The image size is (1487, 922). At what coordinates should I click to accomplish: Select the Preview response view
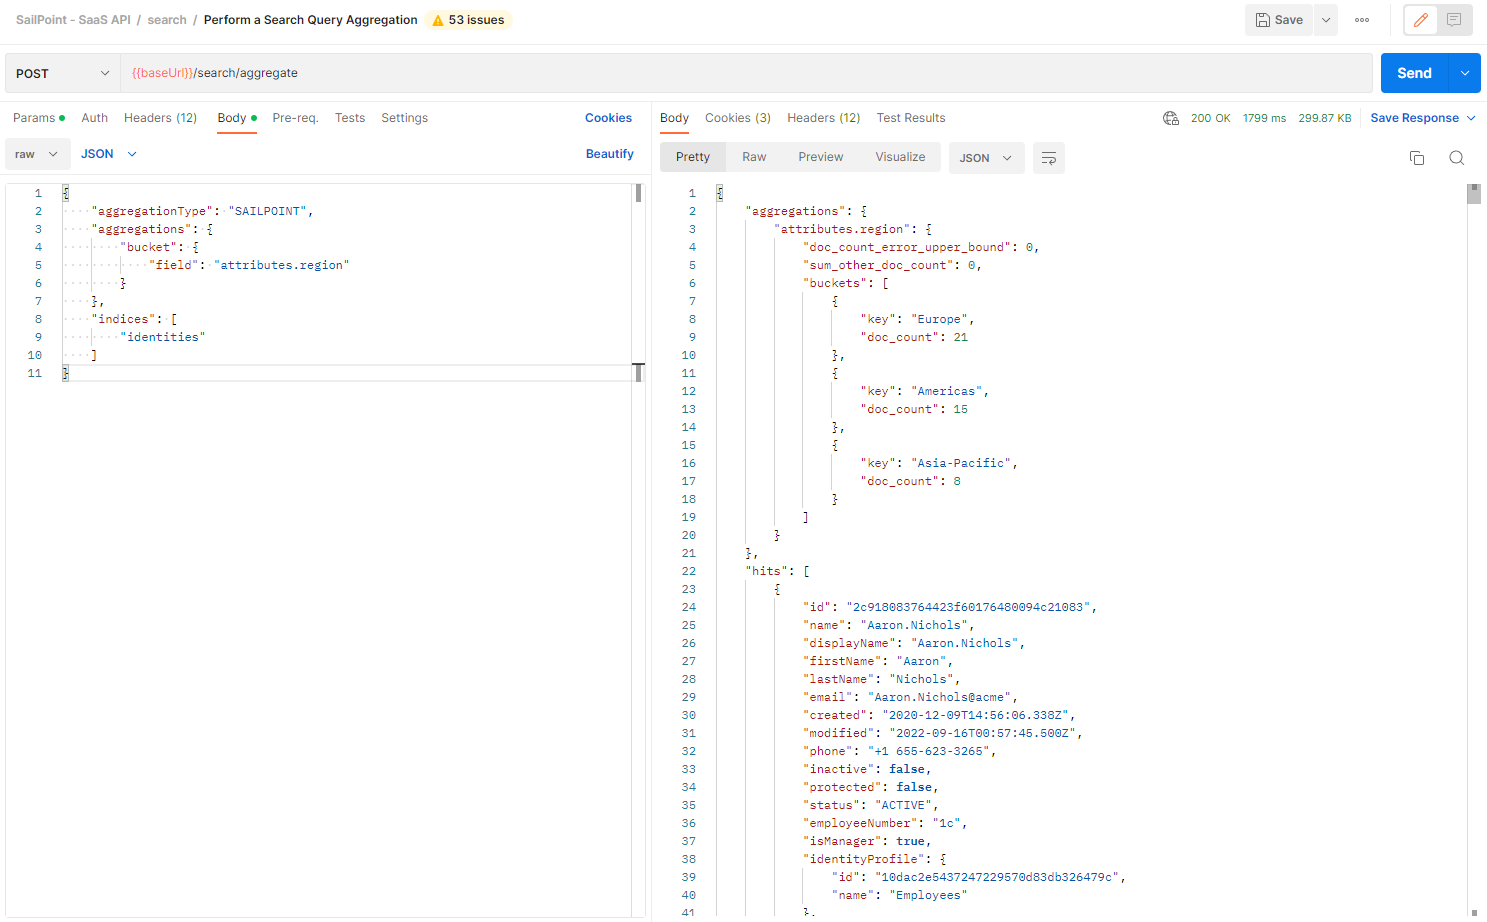820,157
